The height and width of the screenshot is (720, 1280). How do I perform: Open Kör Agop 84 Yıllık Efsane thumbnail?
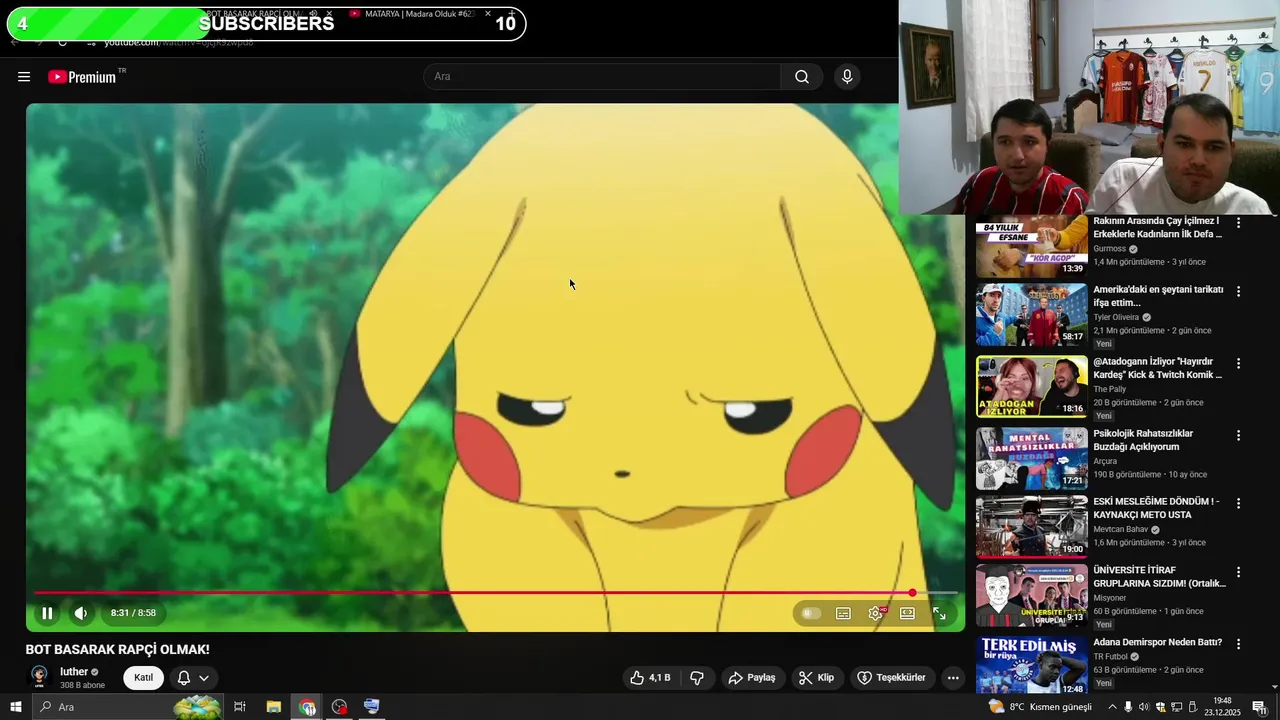point(1031,247)
